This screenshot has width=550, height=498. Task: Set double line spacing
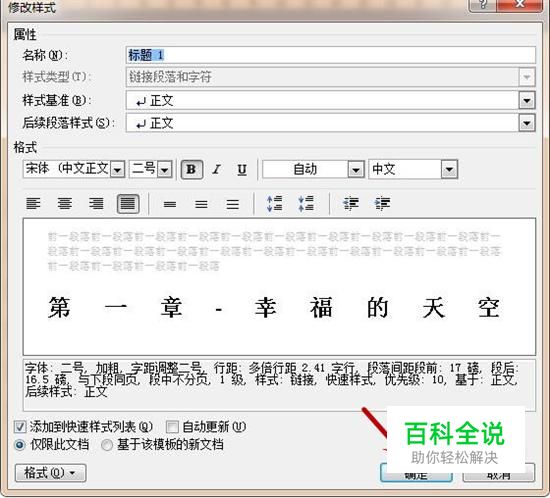[x=233, y=204]
